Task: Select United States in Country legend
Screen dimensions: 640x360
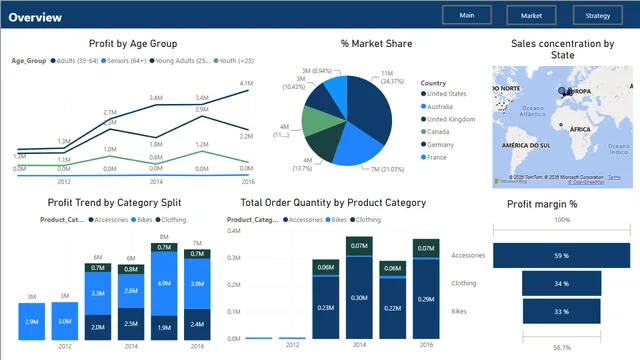Action: coord(444,93)
